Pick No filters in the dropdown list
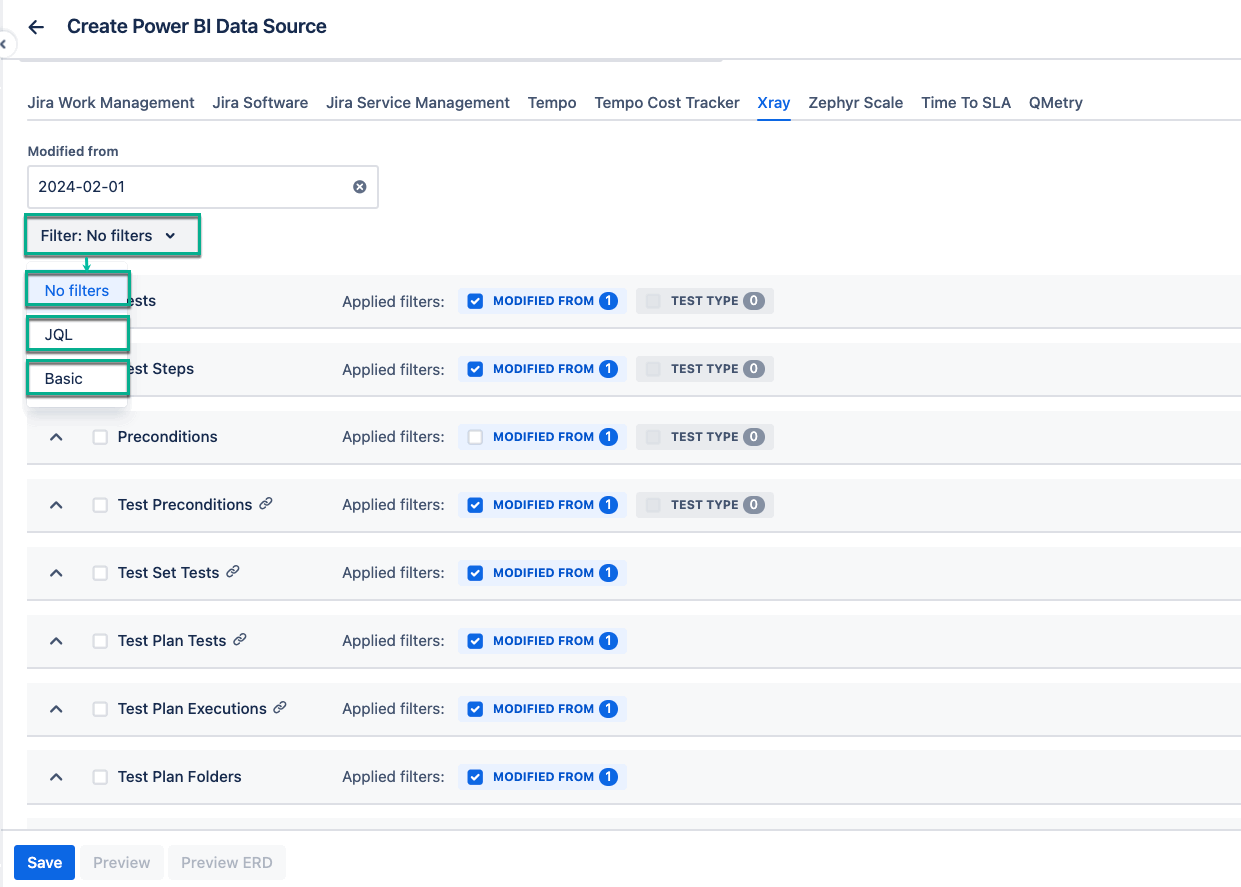The width and height of the screenshot is (1241, 887). pos(77,291)
